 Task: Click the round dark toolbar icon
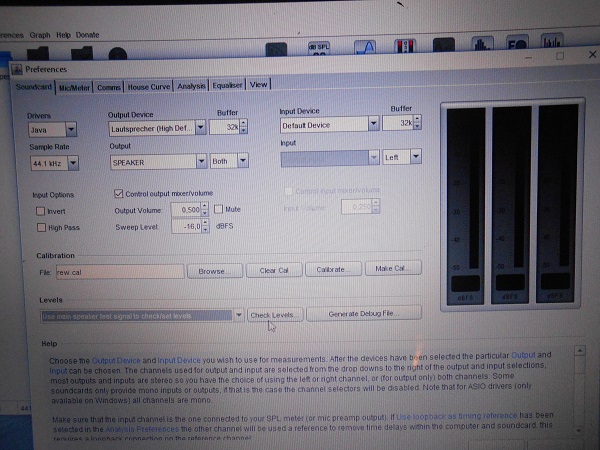click(x=117, y=54)
